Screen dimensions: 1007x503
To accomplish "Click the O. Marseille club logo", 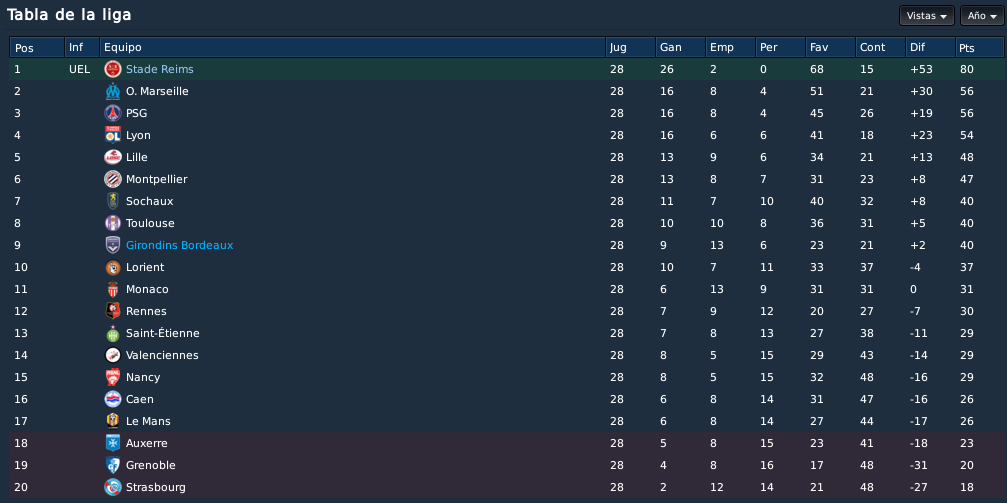I will pyautogui.click(x=113, y=91).
